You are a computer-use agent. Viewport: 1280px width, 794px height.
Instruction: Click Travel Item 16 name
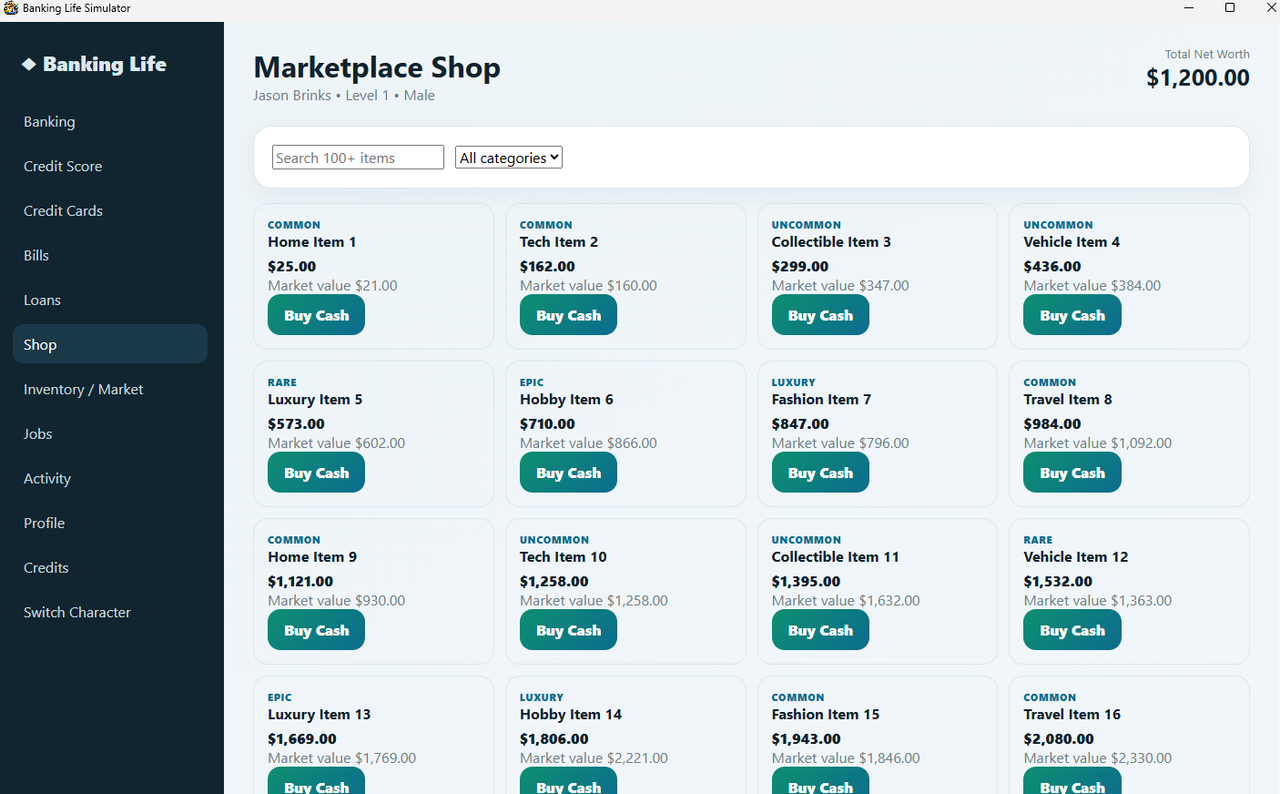click(x=1072, y=714)
